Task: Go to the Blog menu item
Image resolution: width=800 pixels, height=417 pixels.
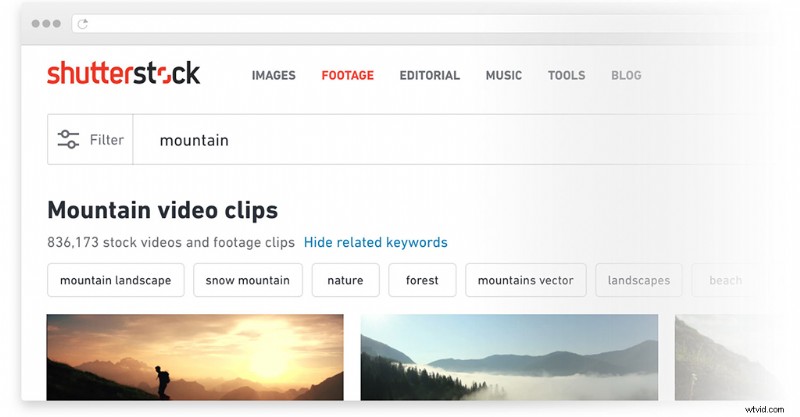Action: pos(626,76)
